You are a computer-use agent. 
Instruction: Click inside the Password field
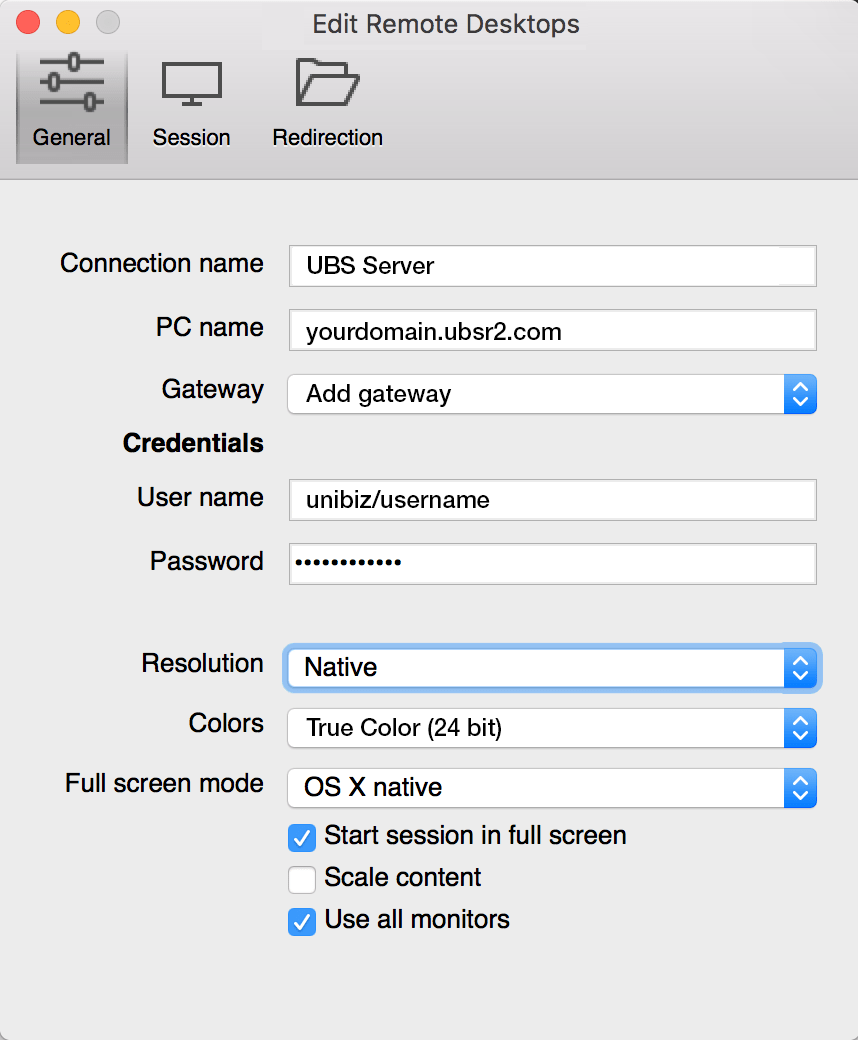click(x=550, y=564)
